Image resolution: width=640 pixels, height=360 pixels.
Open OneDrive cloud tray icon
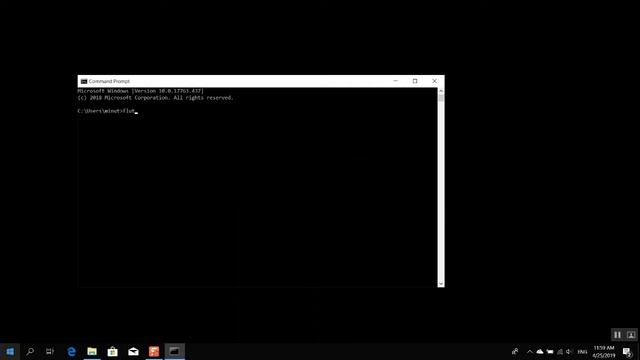pos(540,351)
